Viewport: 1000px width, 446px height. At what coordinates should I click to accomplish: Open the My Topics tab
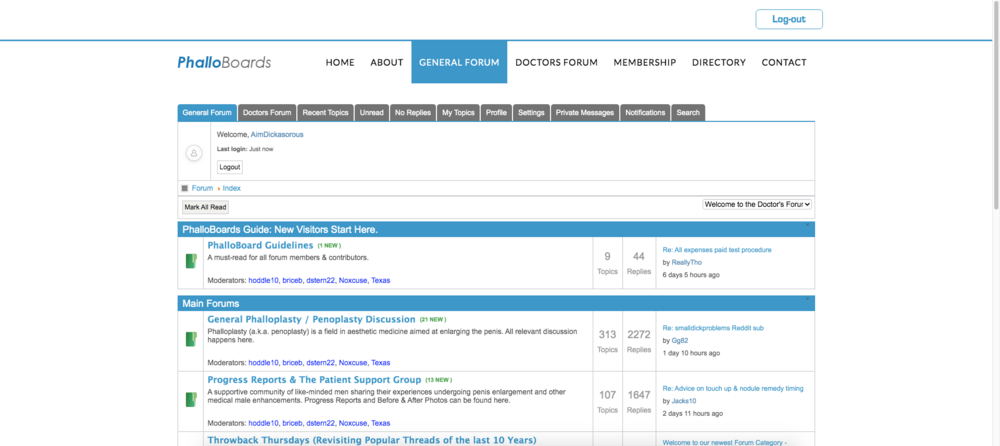coord(458,112)
